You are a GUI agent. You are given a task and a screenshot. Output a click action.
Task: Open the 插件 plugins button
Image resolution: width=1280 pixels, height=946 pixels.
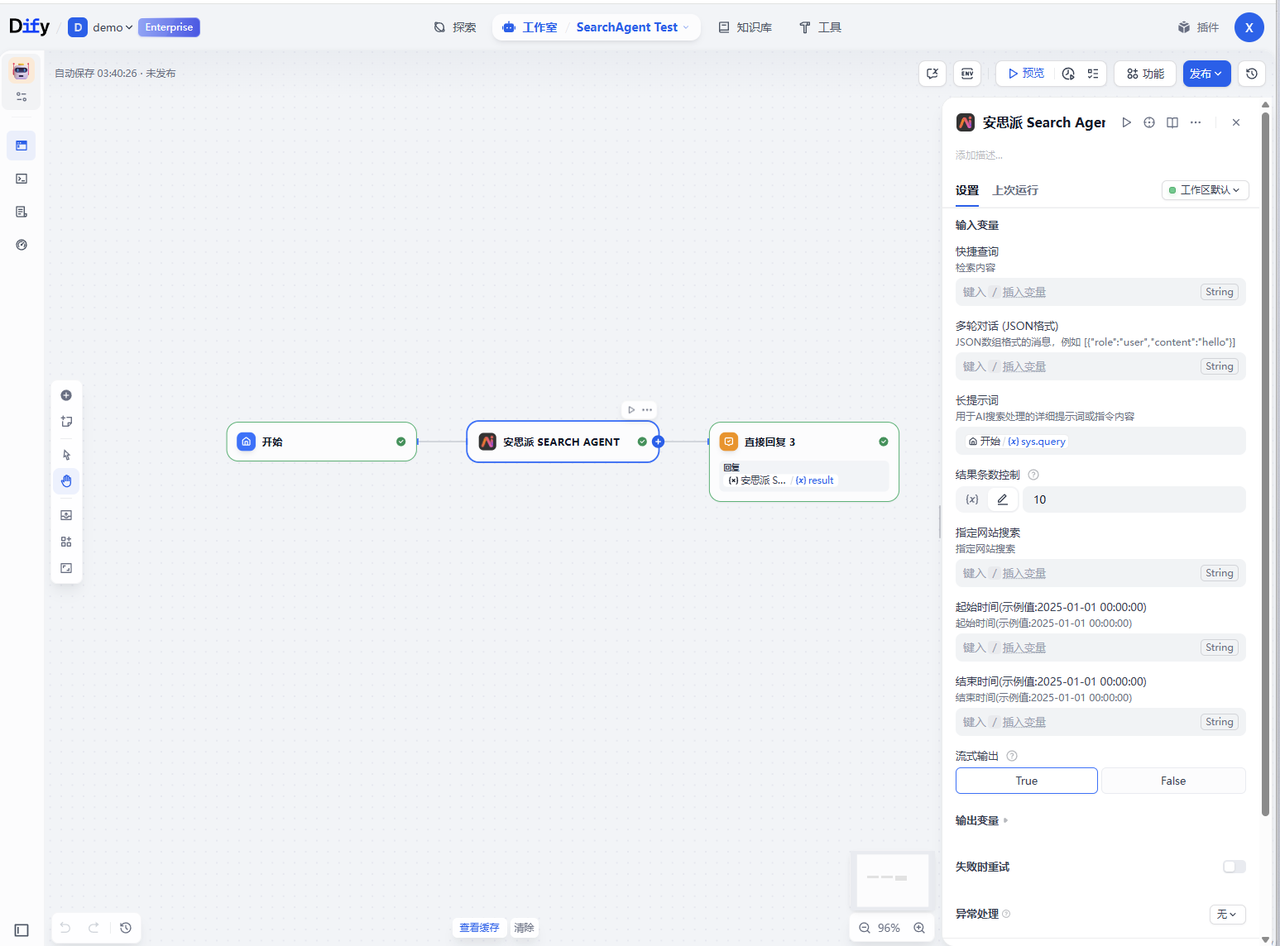point(1198,27)
